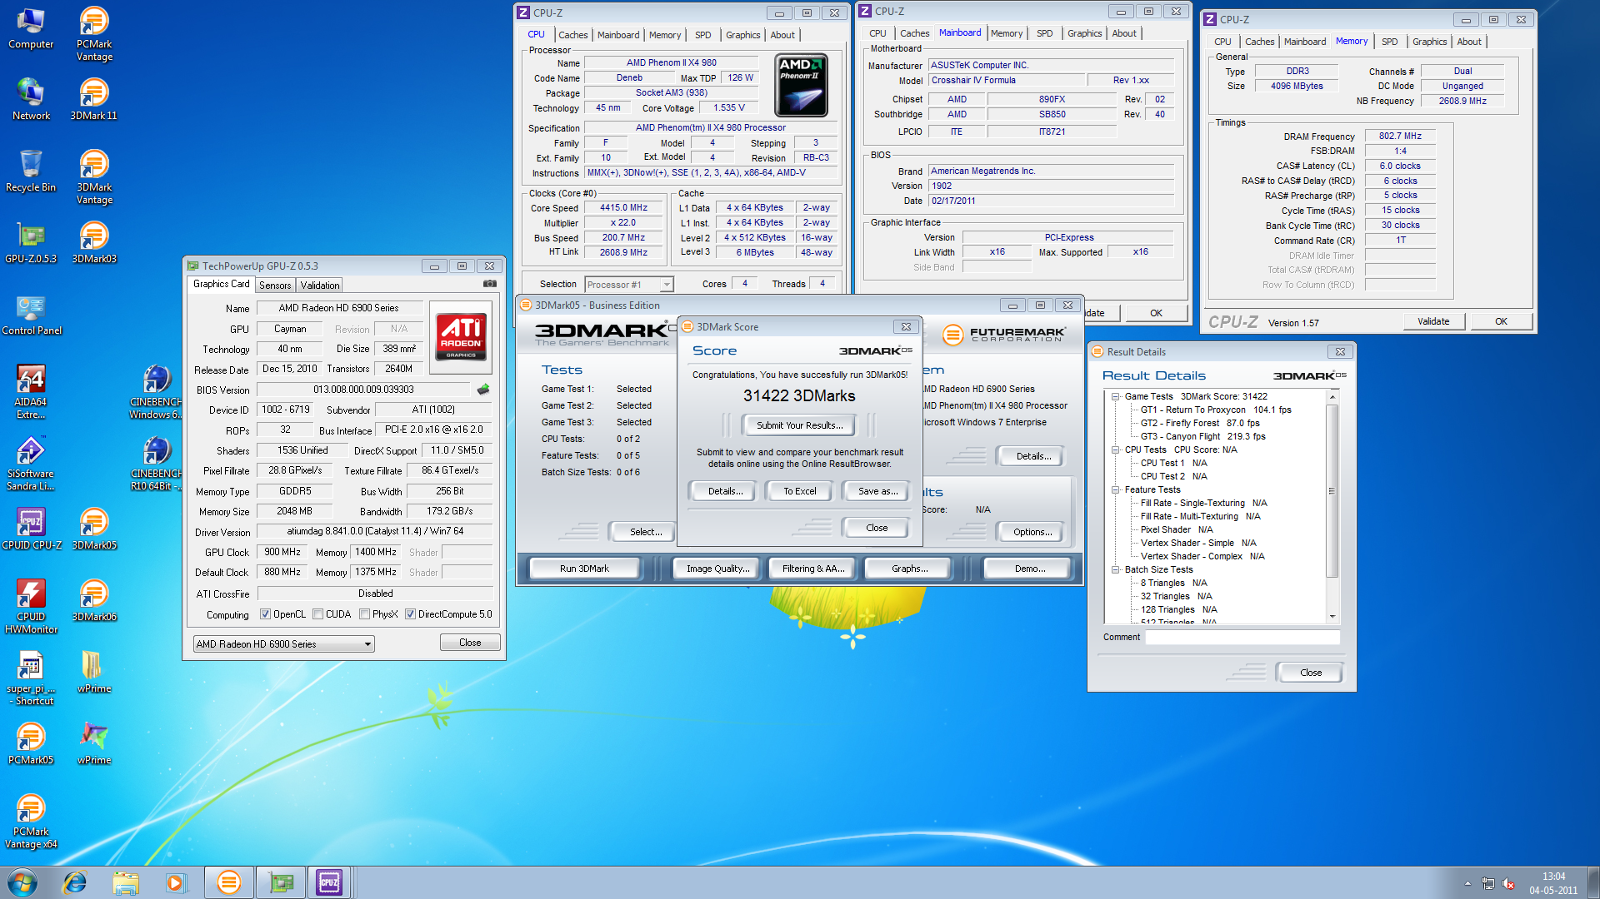This screenshot has height=899, width=1600.
Task: Click the To Excel button
Action: tap(799, 491)
